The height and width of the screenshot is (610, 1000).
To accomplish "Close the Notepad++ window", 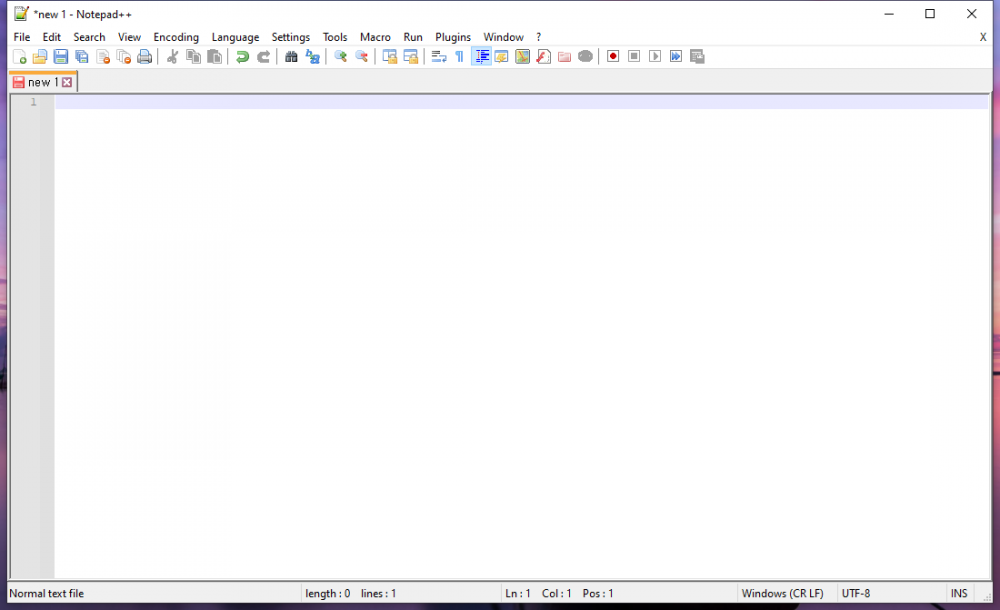I will [971, 14].
